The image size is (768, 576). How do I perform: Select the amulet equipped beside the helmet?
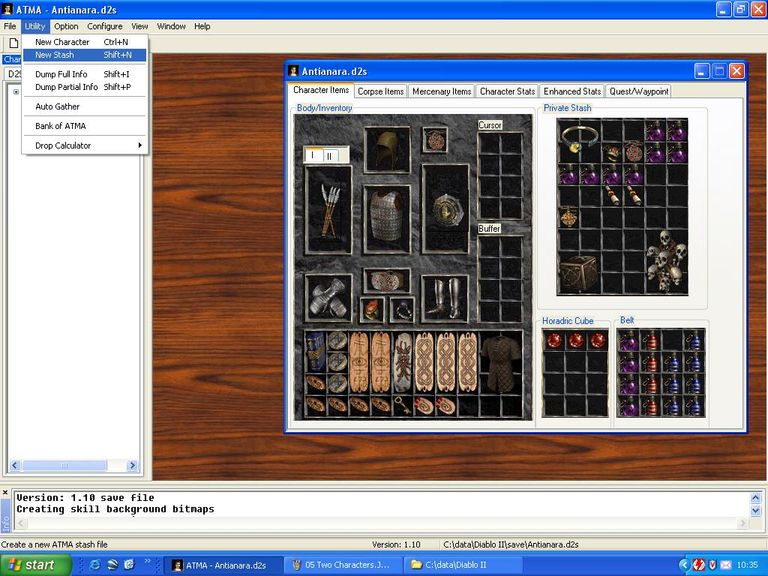tap(434, 140)
